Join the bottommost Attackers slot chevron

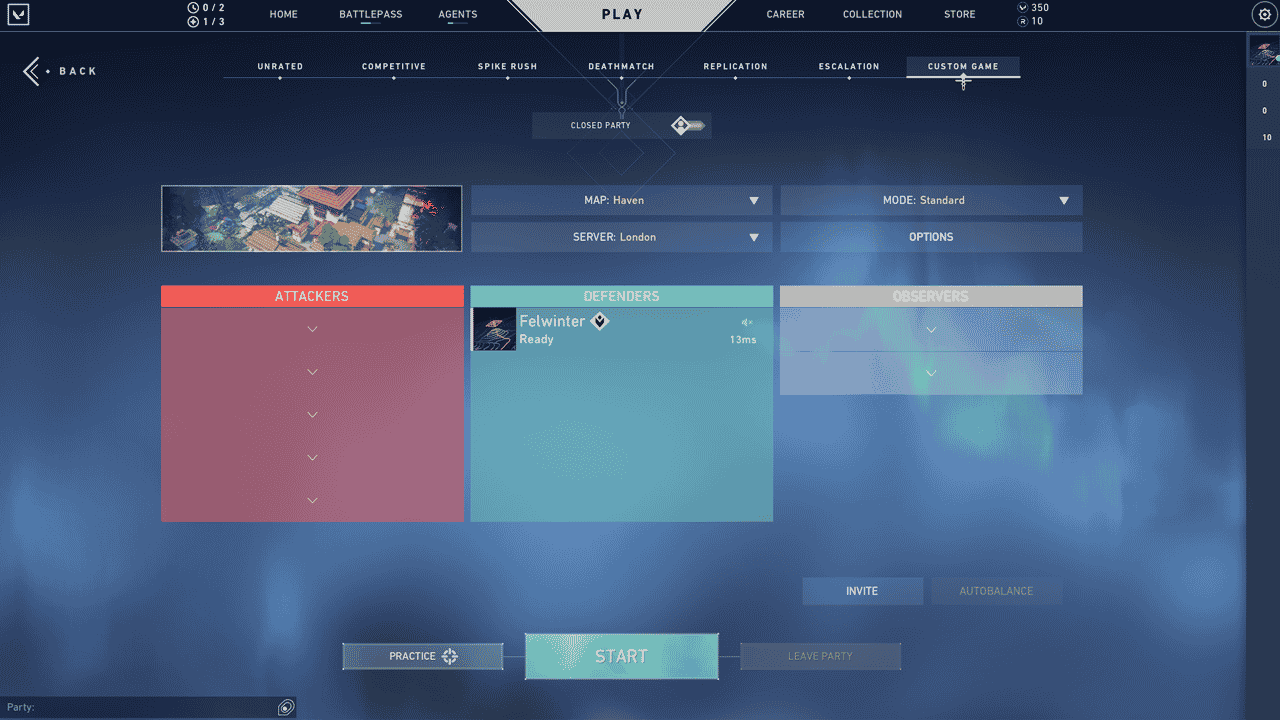click(312, 500)
